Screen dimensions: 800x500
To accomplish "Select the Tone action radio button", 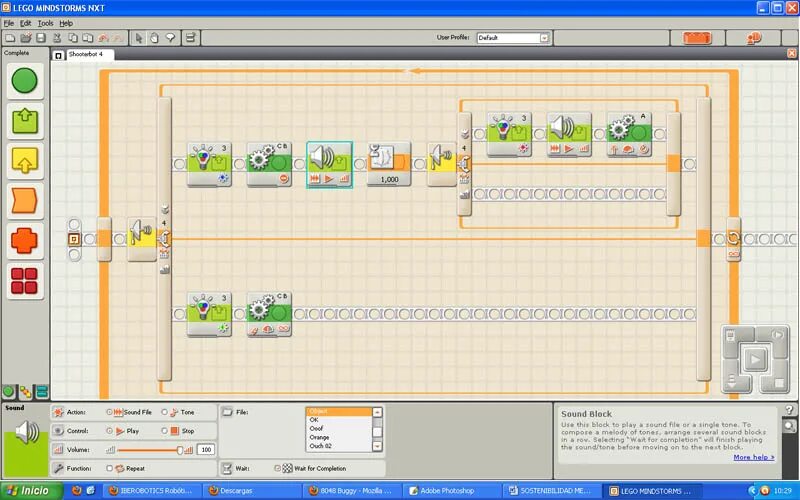I will [164, 412].
